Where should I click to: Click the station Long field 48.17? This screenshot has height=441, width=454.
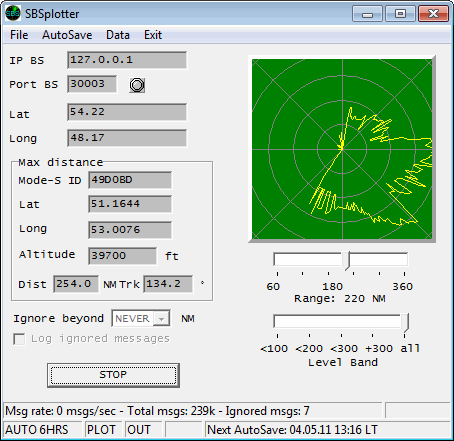[127, 138]
